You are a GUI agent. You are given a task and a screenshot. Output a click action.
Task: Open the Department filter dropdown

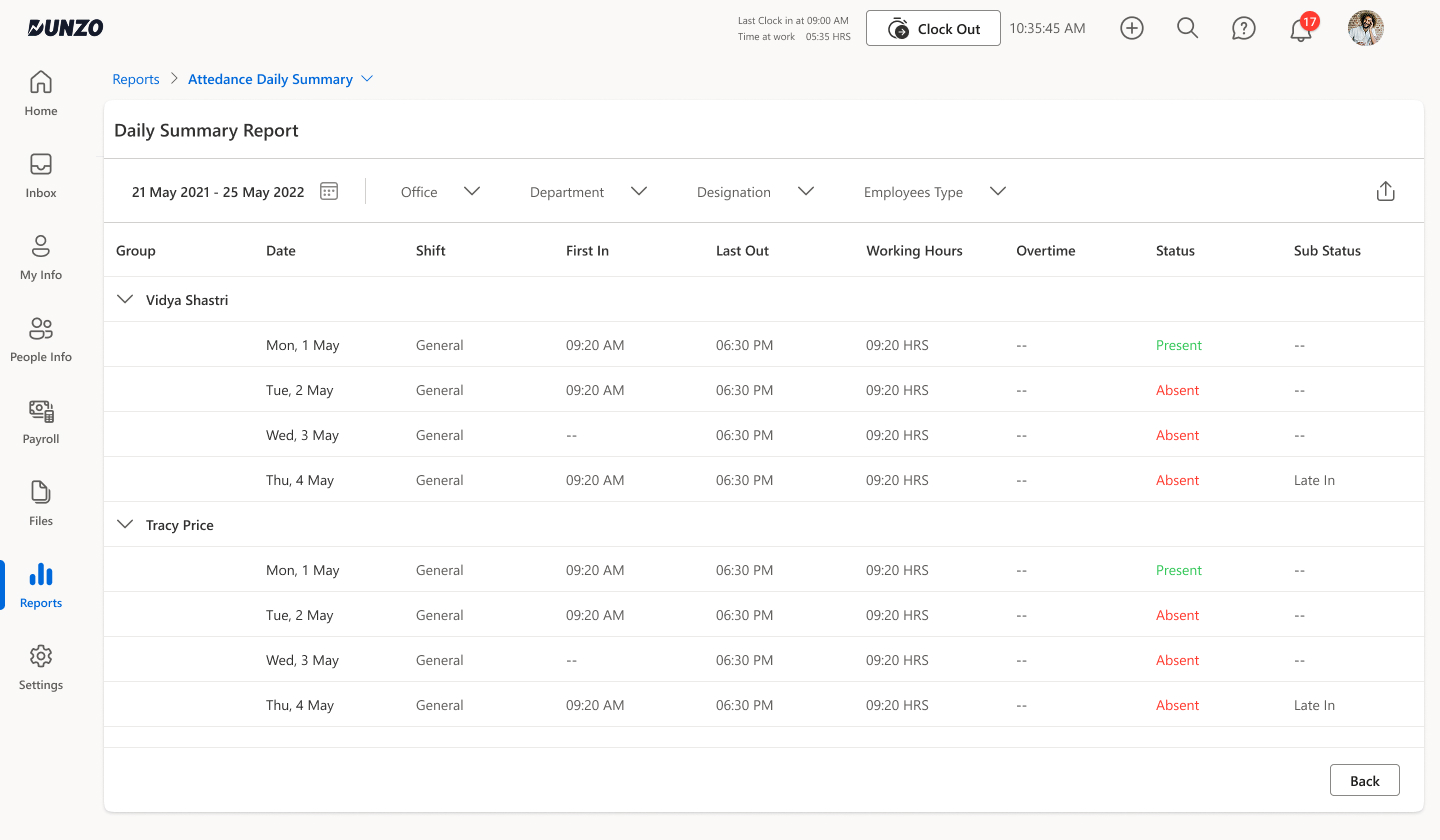click(x=589, y=191)
